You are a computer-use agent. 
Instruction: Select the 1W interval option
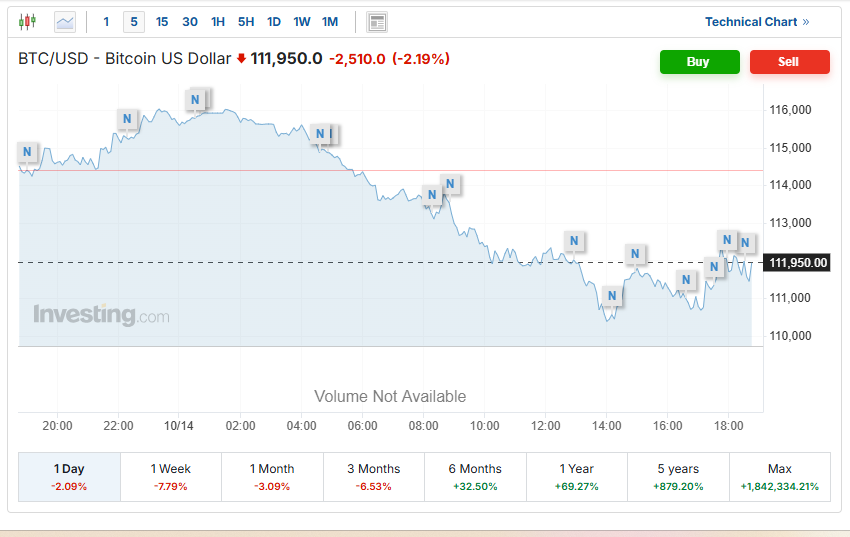click(x=302, y=21)
